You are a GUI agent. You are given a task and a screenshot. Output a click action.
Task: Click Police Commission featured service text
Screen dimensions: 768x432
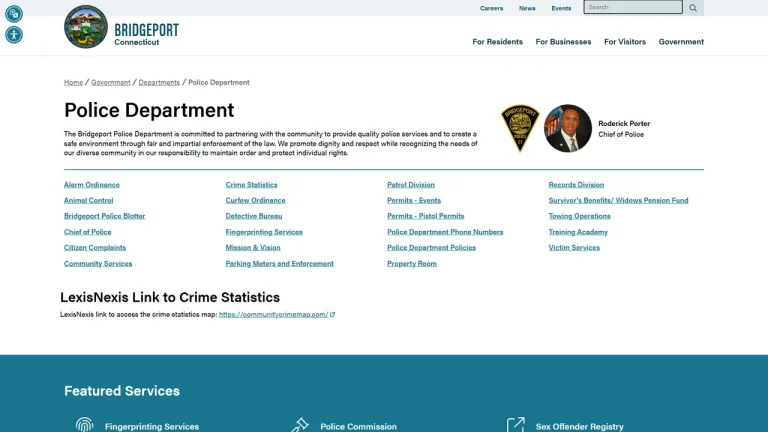point(359,427)
